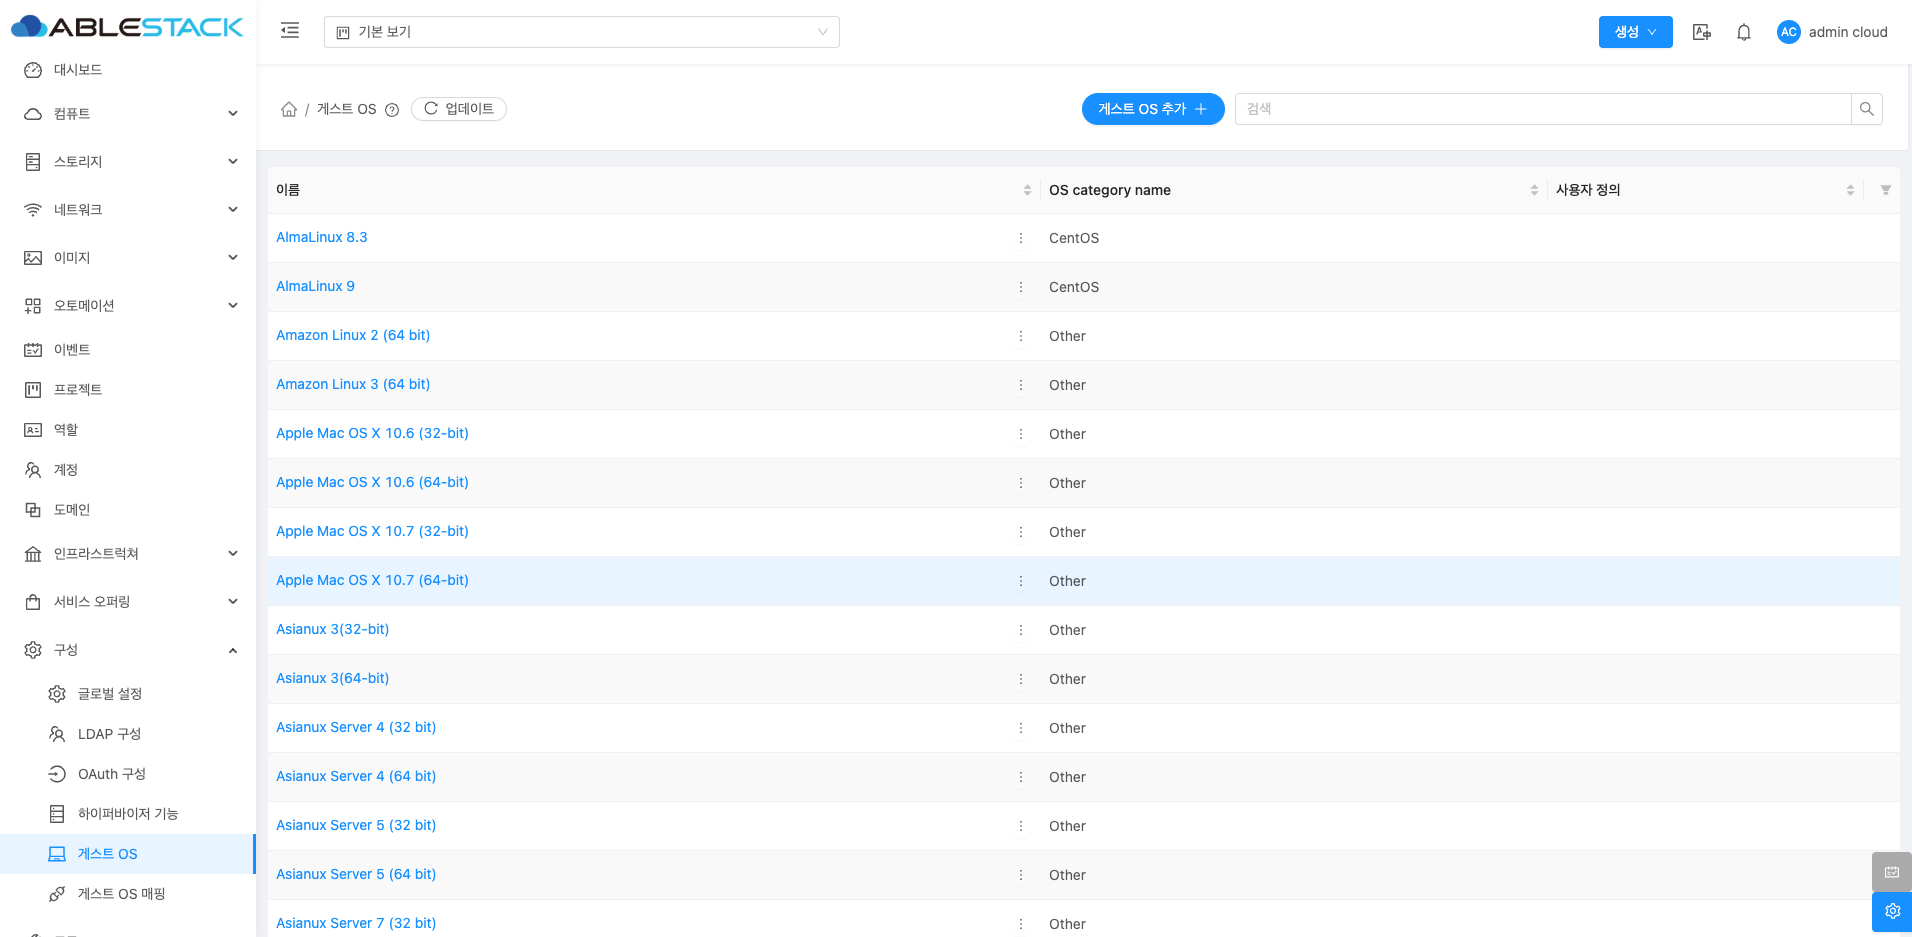1912x937 pixels.
Task: Click the 게스트 OS 추가 button
Action: point(1153,109)
